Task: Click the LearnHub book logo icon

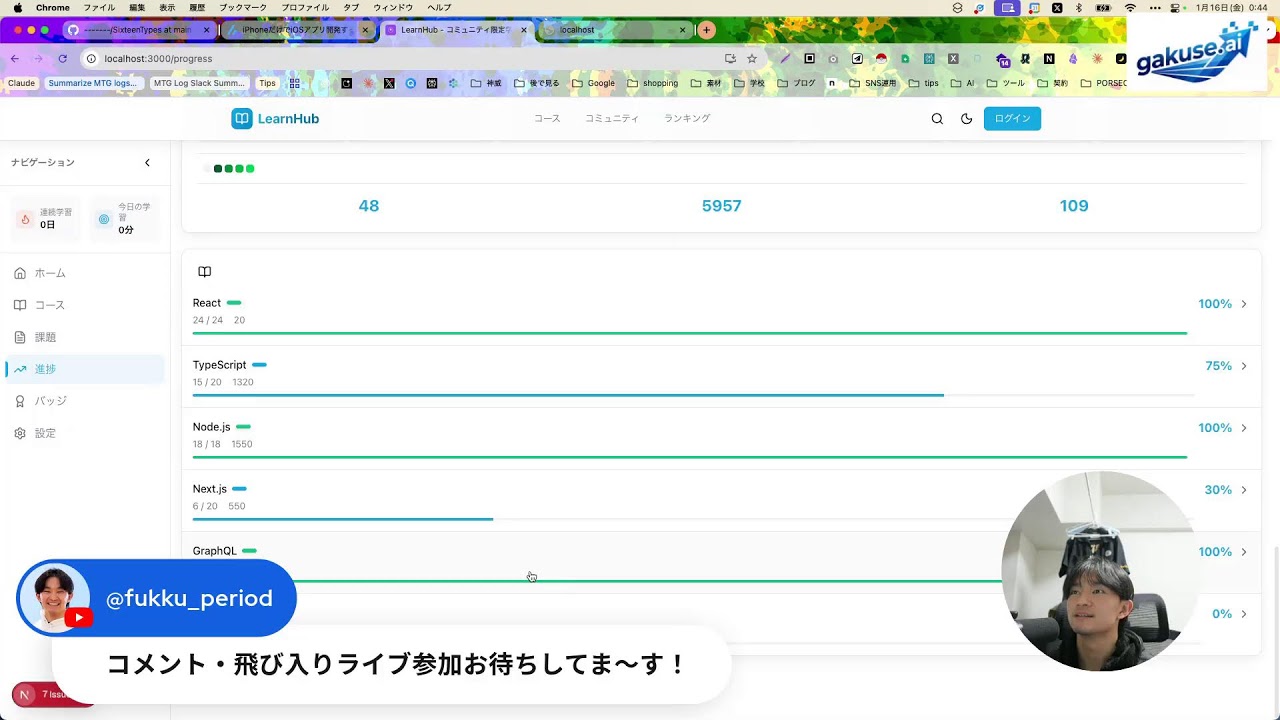Action: click(x=242, y=119)
